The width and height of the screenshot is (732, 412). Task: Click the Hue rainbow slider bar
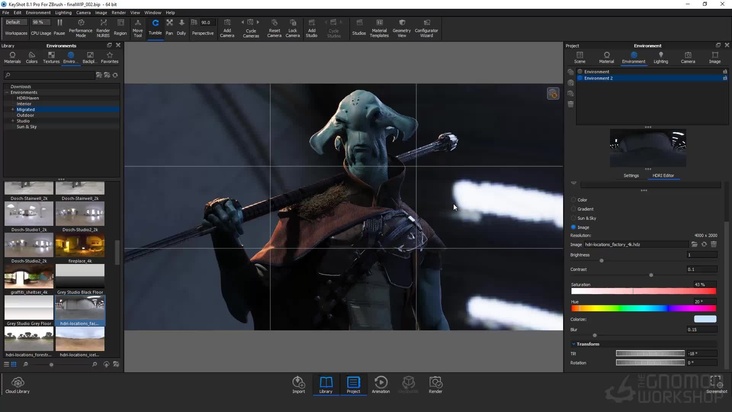[x=644, y=308]
